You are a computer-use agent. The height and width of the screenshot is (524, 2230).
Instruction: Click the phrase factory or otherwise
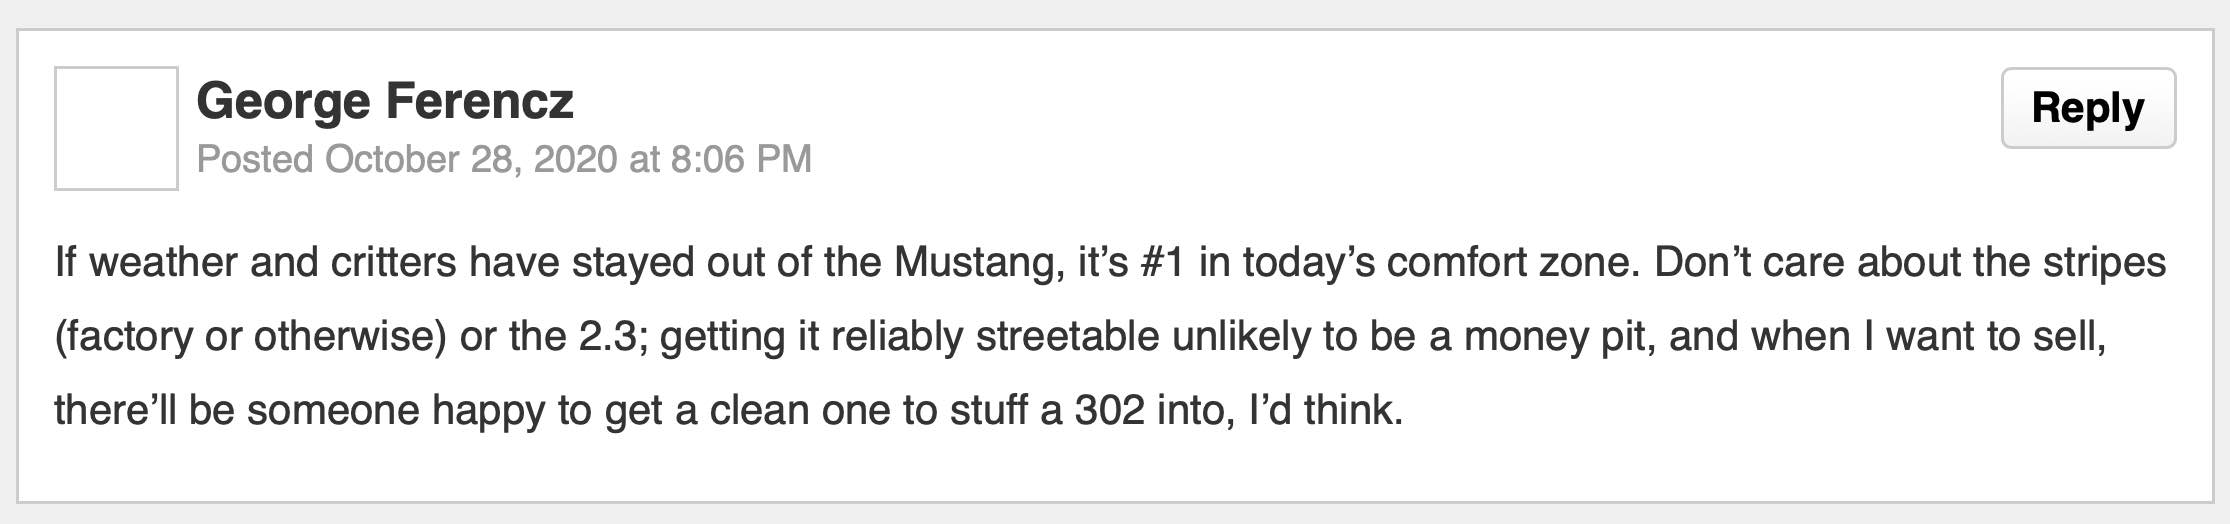(x=251, y=337)
